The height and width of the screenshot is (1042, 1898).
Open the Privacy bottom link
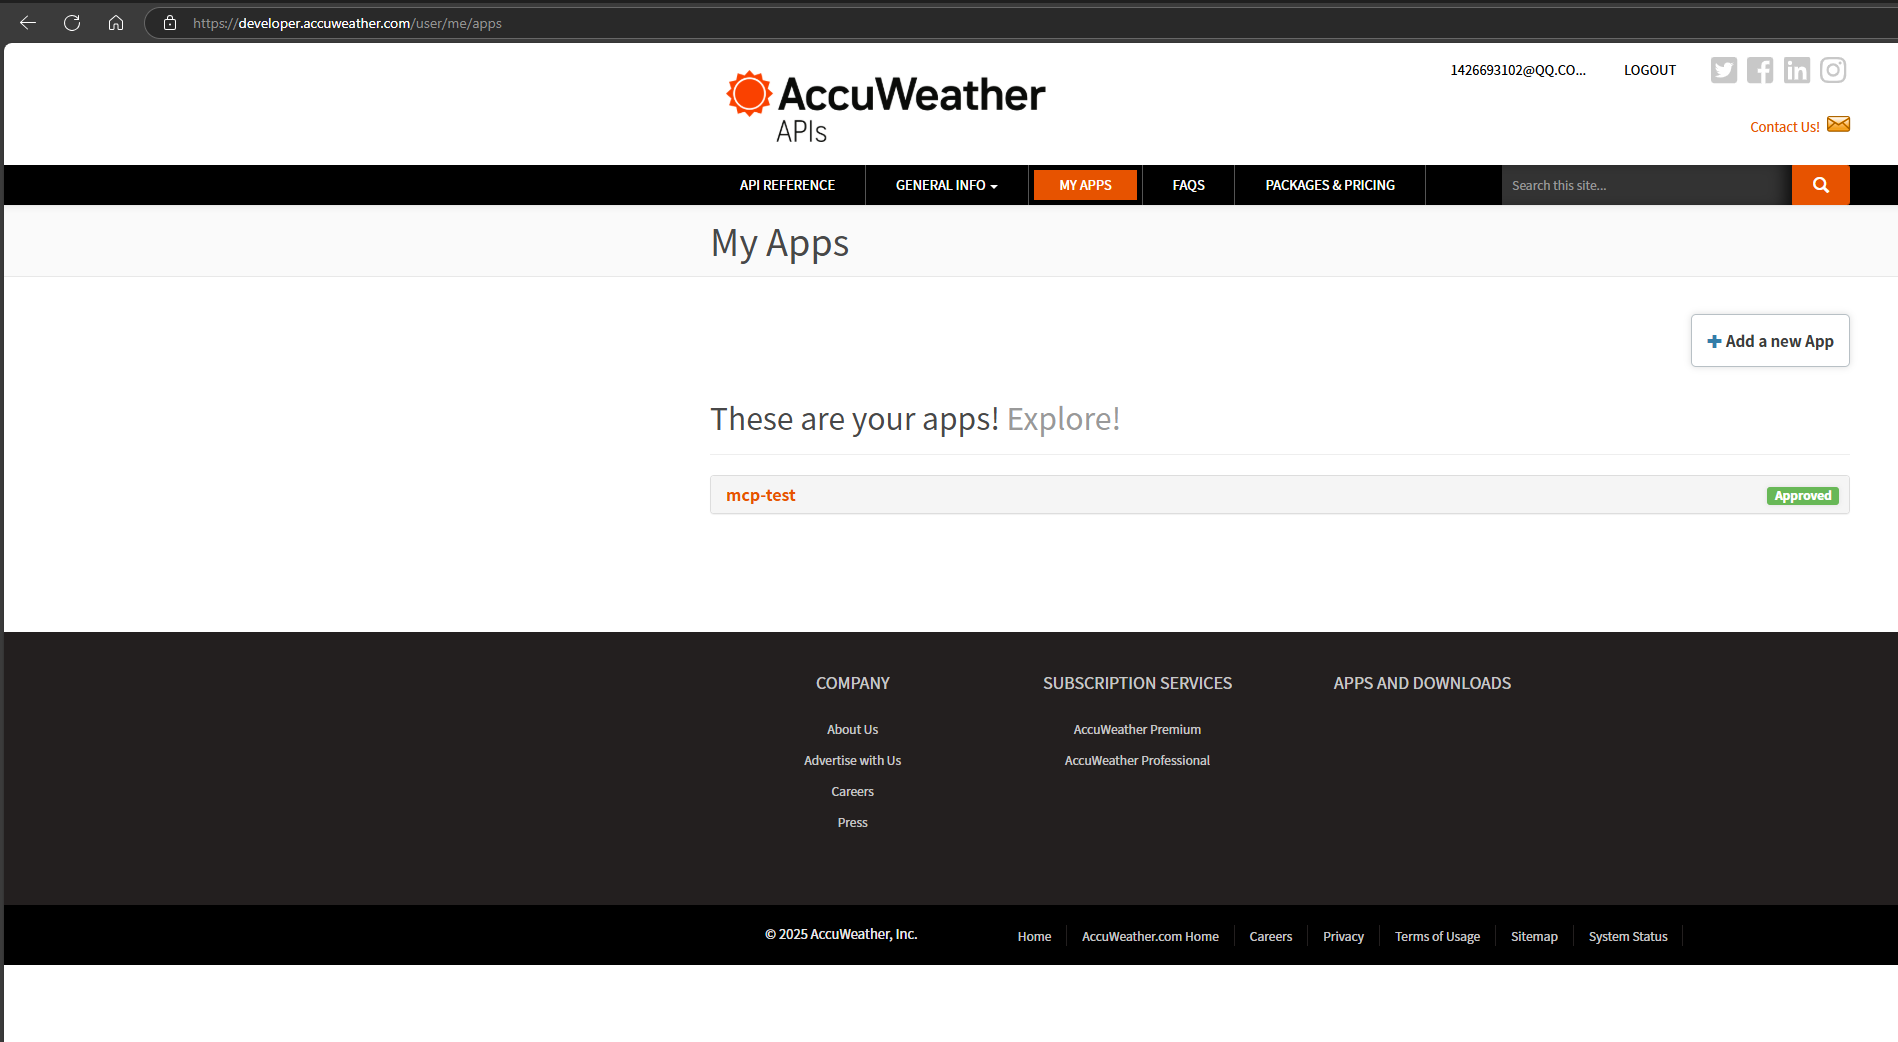coord(1343,937)
